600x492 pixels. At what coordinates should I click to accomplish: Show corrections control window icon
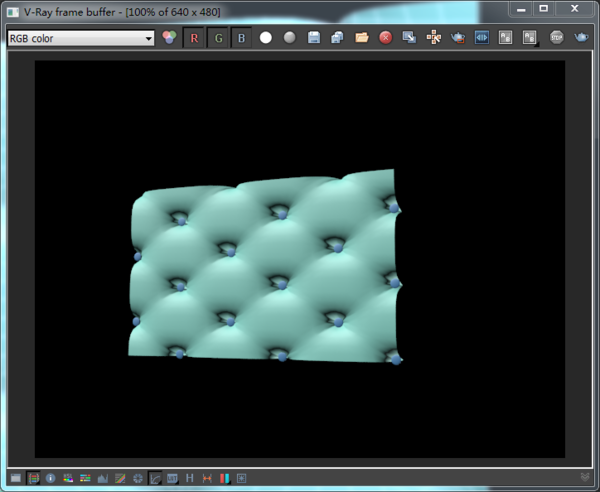(16, 478)
